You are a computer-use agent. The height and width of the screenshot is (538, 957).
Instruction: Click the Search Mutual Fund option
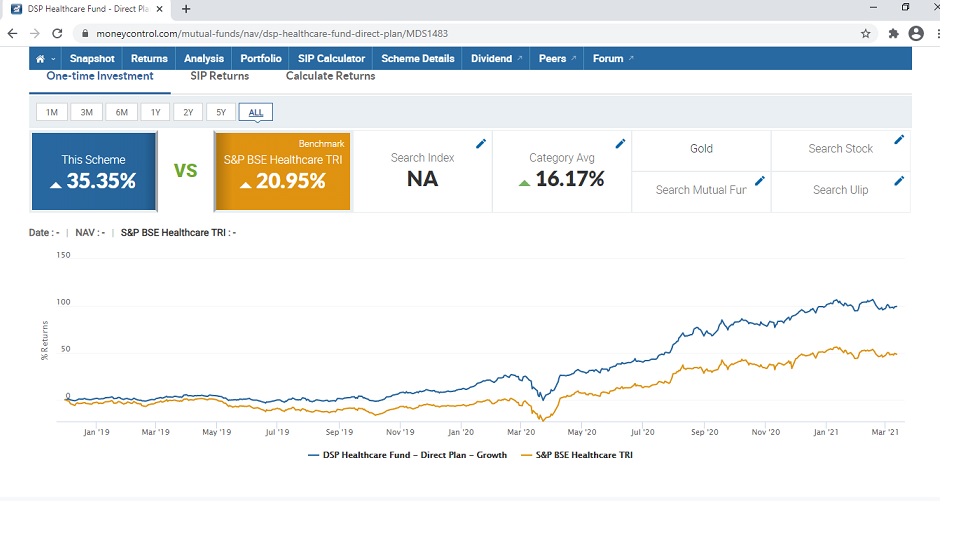click(701, 190)
